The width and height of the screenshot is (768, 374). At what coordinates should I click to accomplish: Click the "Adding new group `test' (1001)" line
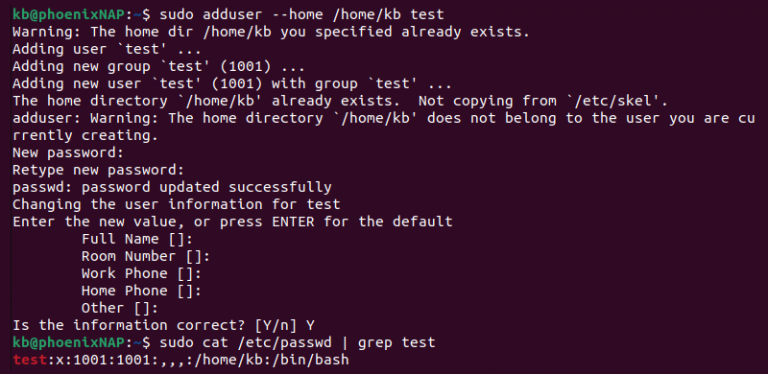tap(159, 67)
